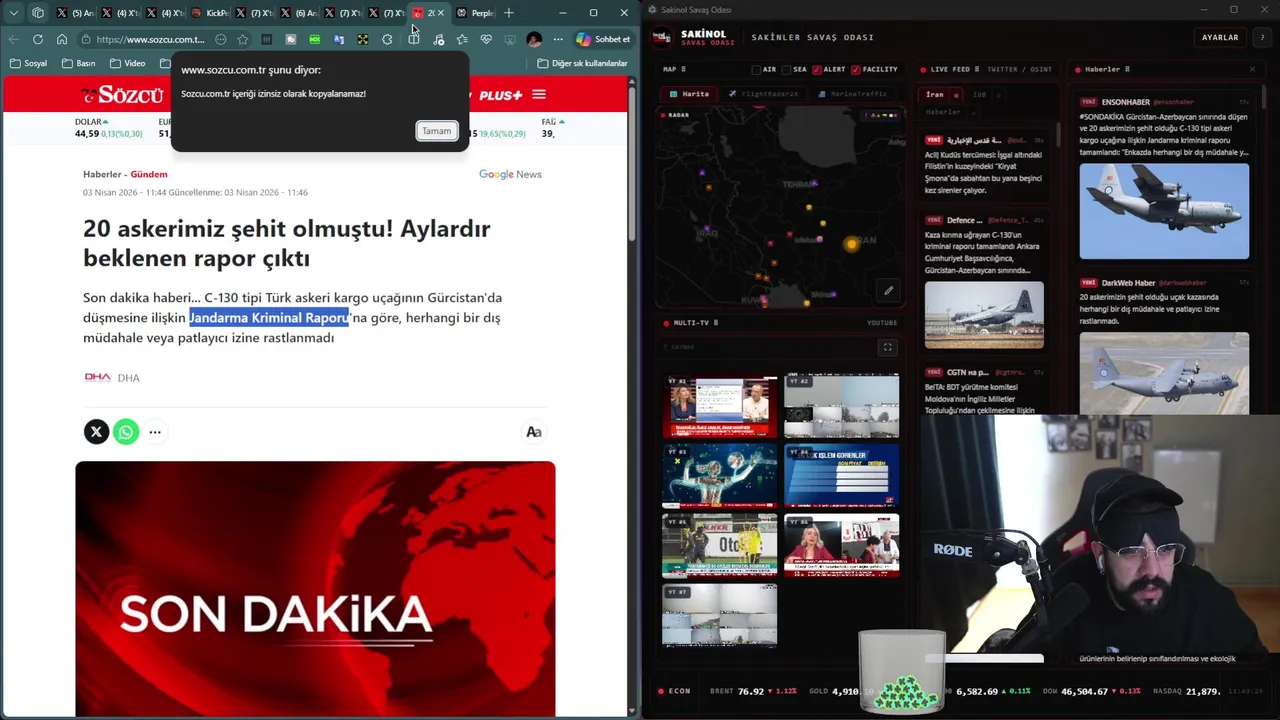This screenshot has height=720, width=1280.
Task: Share the article on X
Action: 96,432
